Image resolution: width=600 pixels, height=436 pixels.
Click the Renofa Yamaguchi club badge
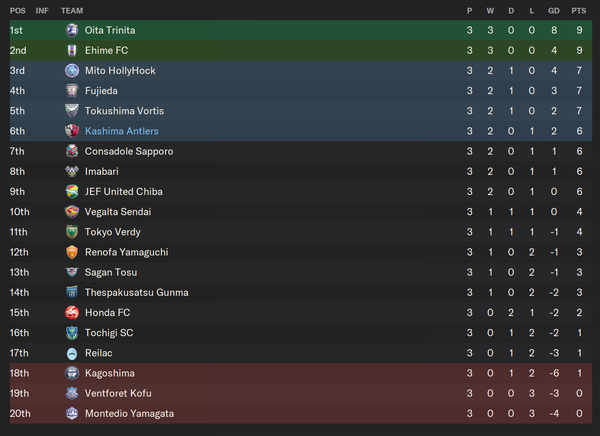pyautogui.click(x=72, y=252)
